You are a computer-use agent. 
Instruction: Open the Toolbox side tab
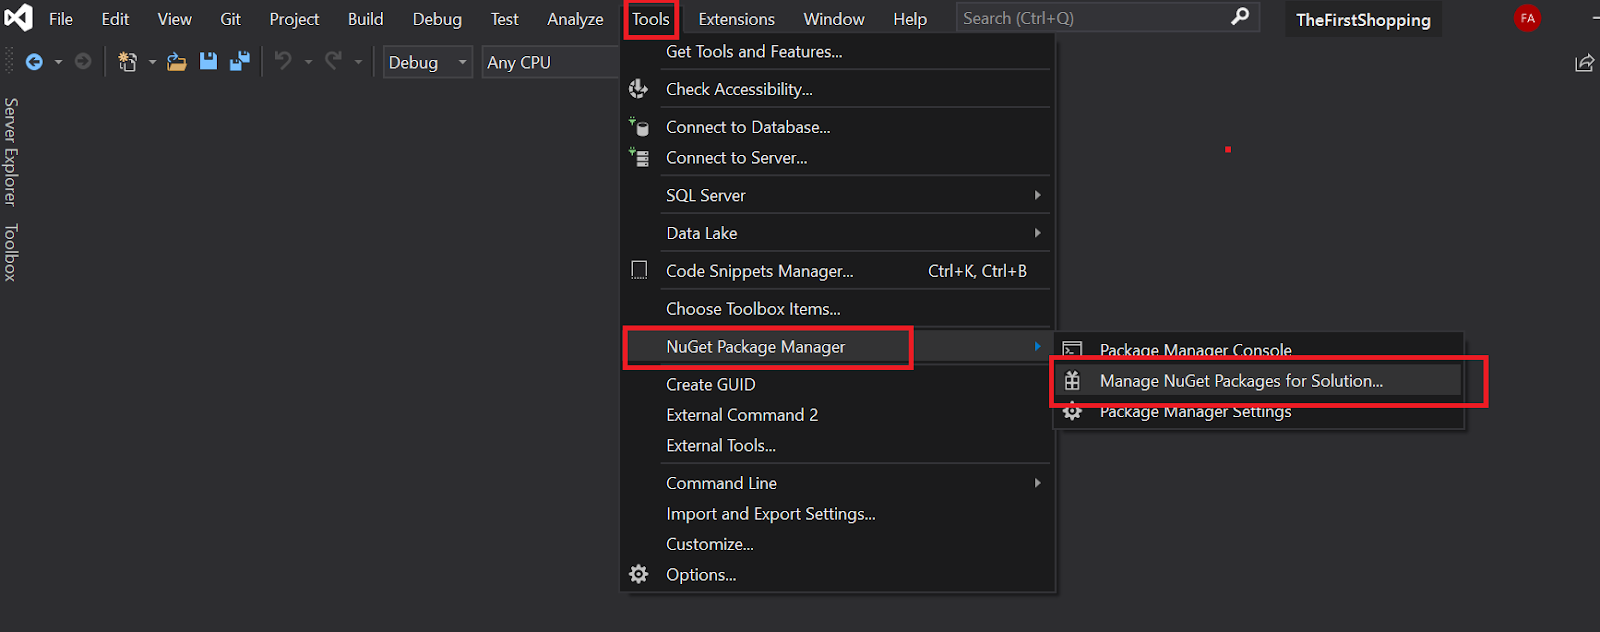pyautogui.click(x=11, y=252)
